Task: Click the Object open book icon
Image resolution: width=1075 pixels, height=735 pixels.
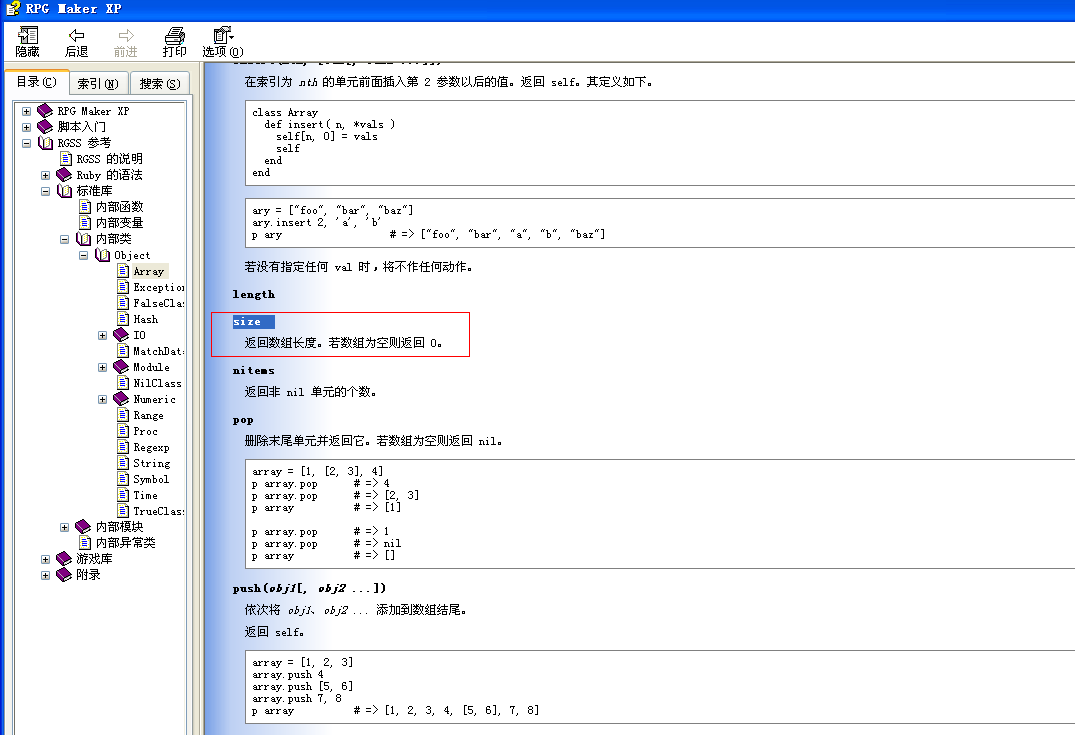Action: coord(103,255)
